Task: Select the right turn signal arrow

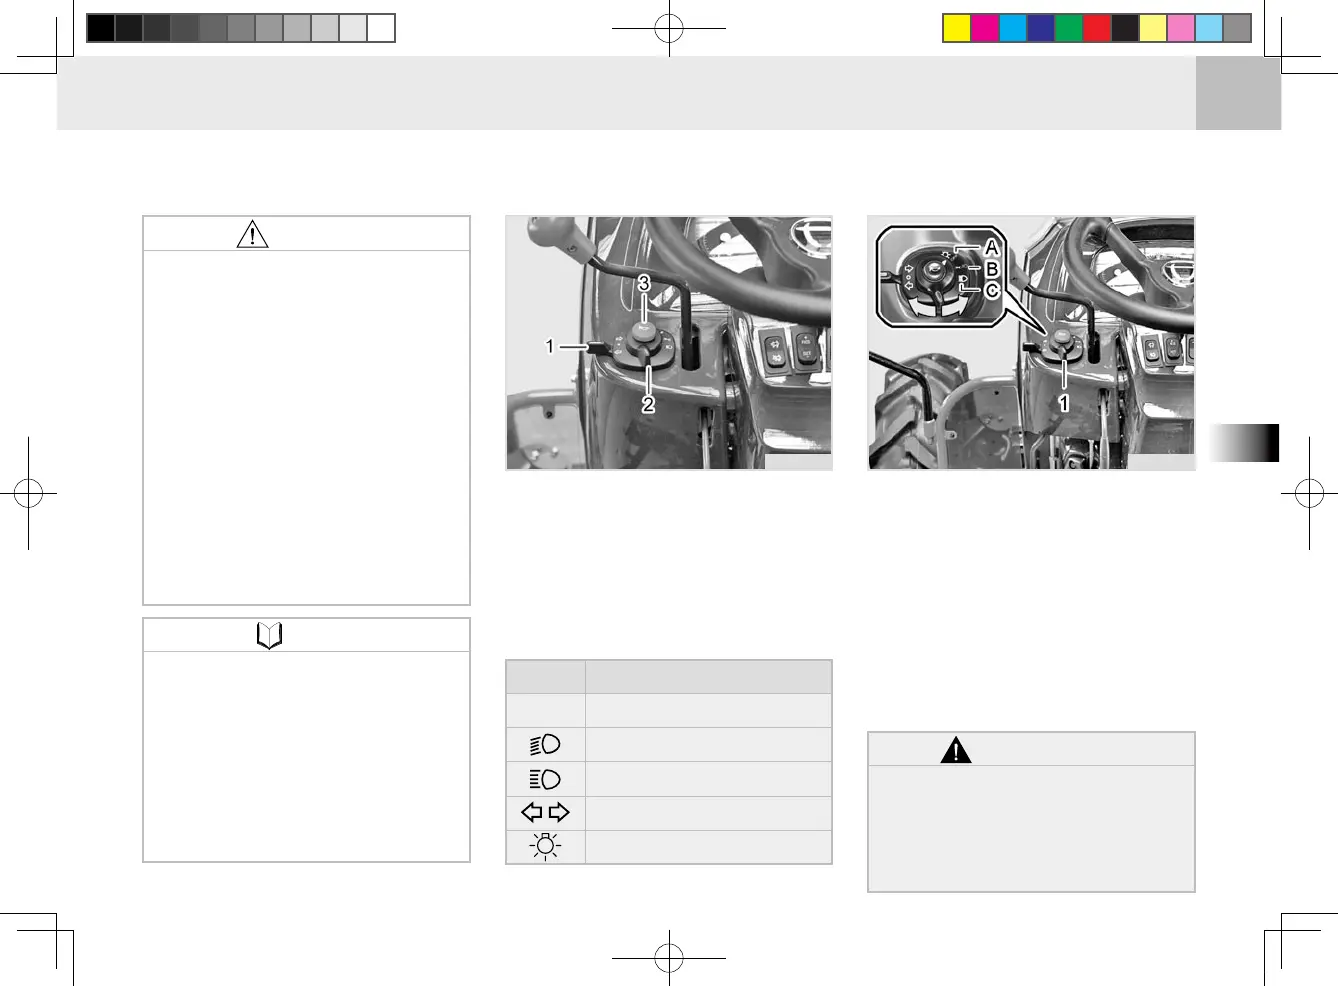Action: (x=559, y=812)
